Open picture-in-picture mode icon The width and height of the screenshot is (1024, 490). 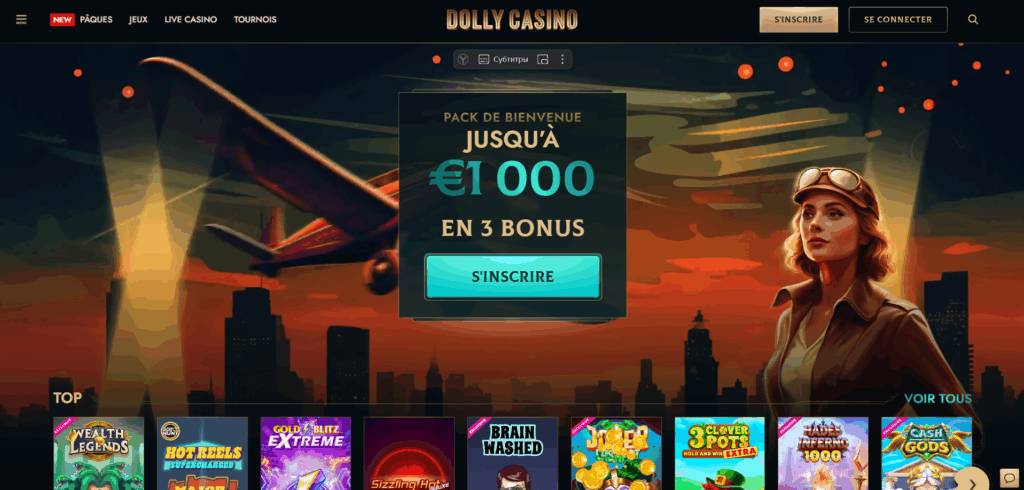543,59
